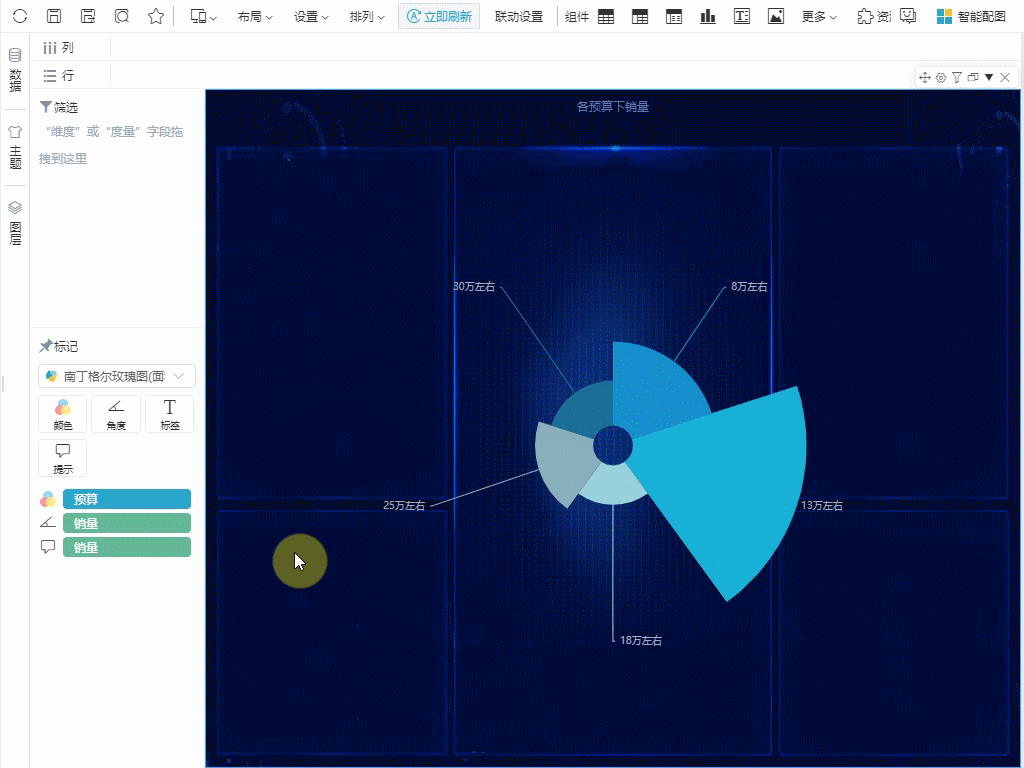Switch to the 图层 layers side tab
The width and height of the screenshot is (1024, 768).
pyautogui.click(x=15, y=223)
